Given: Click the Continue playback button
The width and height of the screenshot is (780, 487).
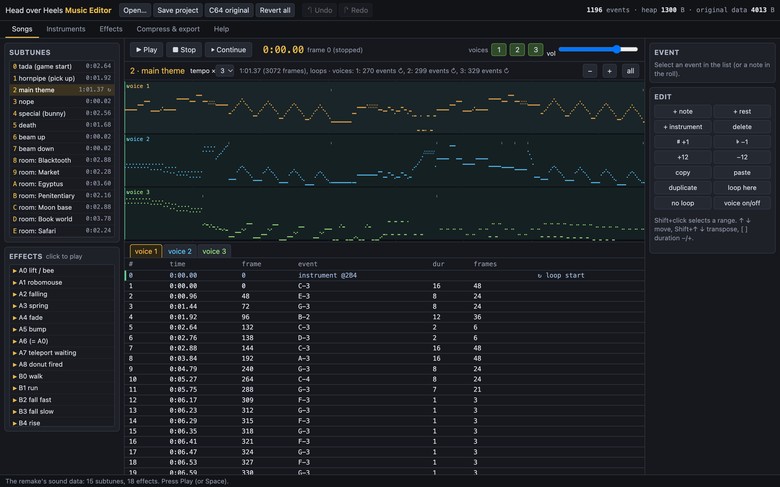Looking at the screenshot, I should point(228,50).
